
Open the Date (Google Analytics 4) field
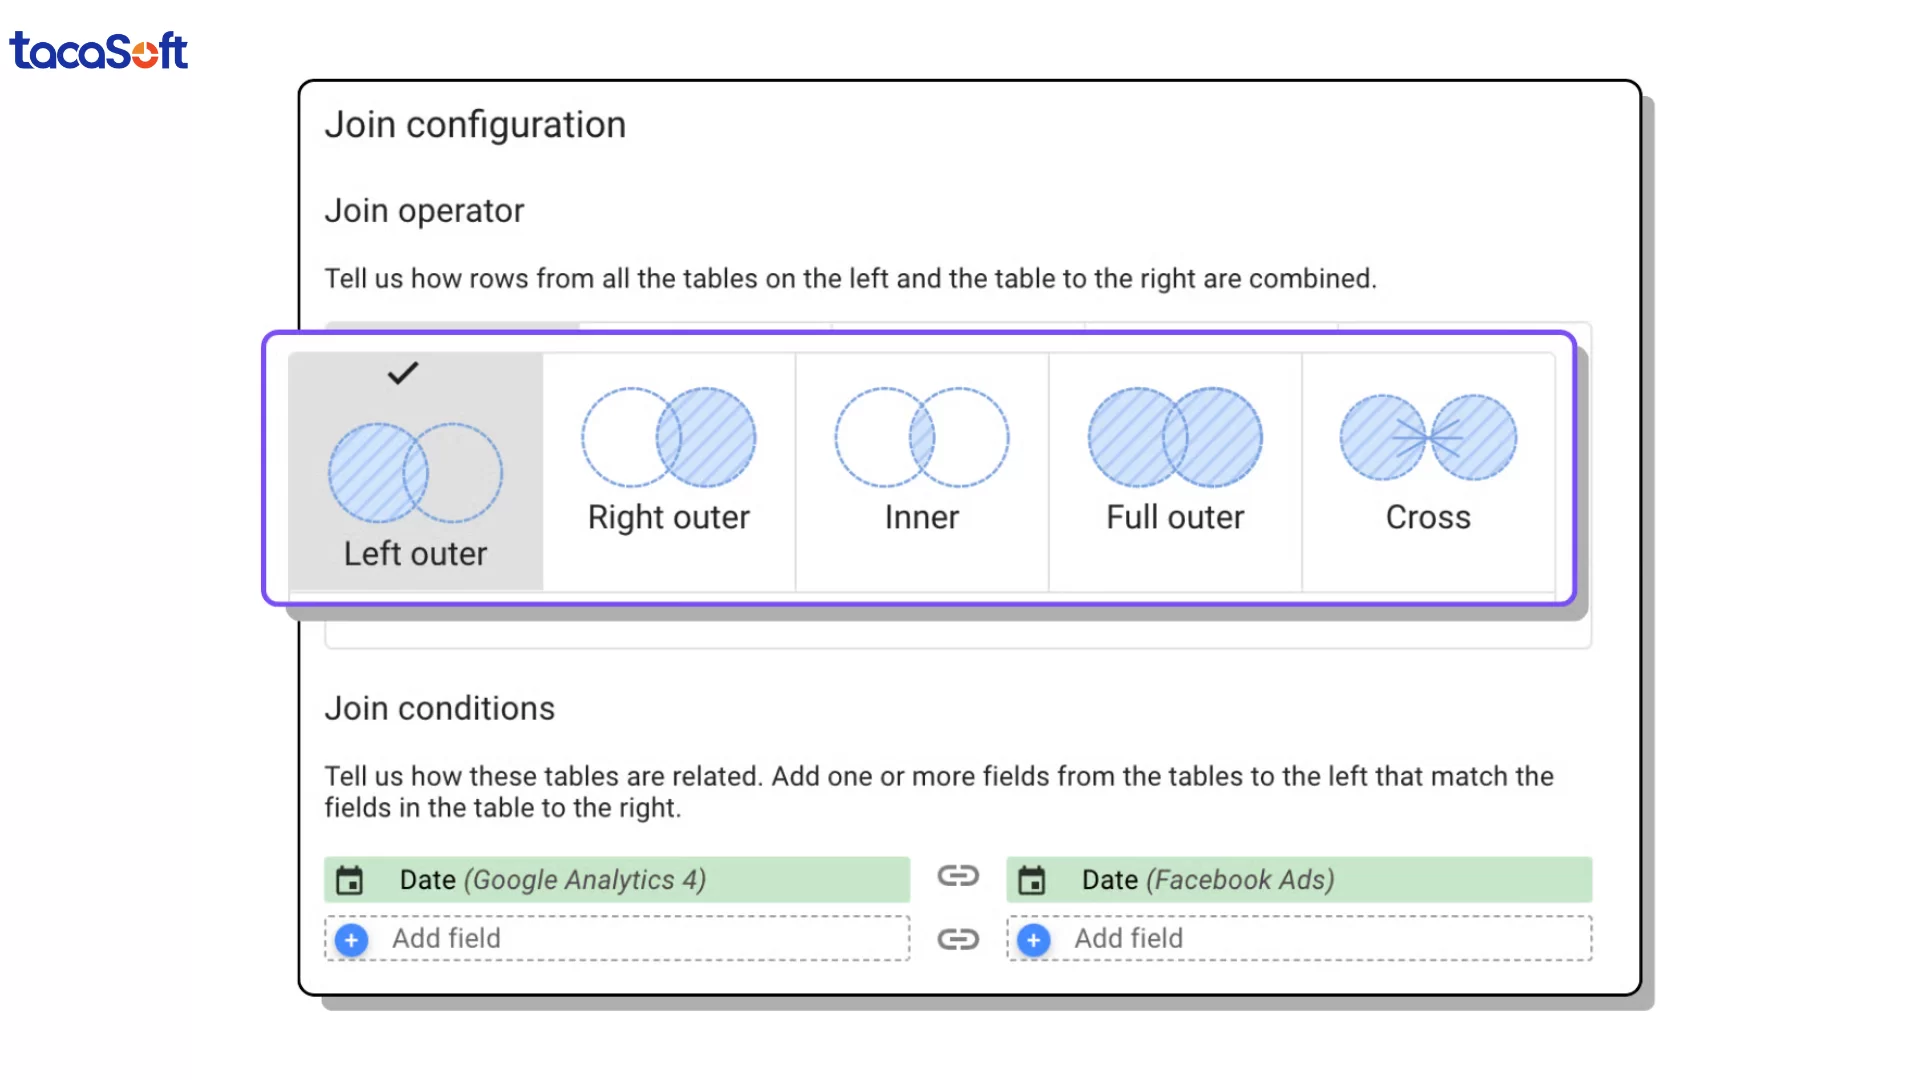552,880
